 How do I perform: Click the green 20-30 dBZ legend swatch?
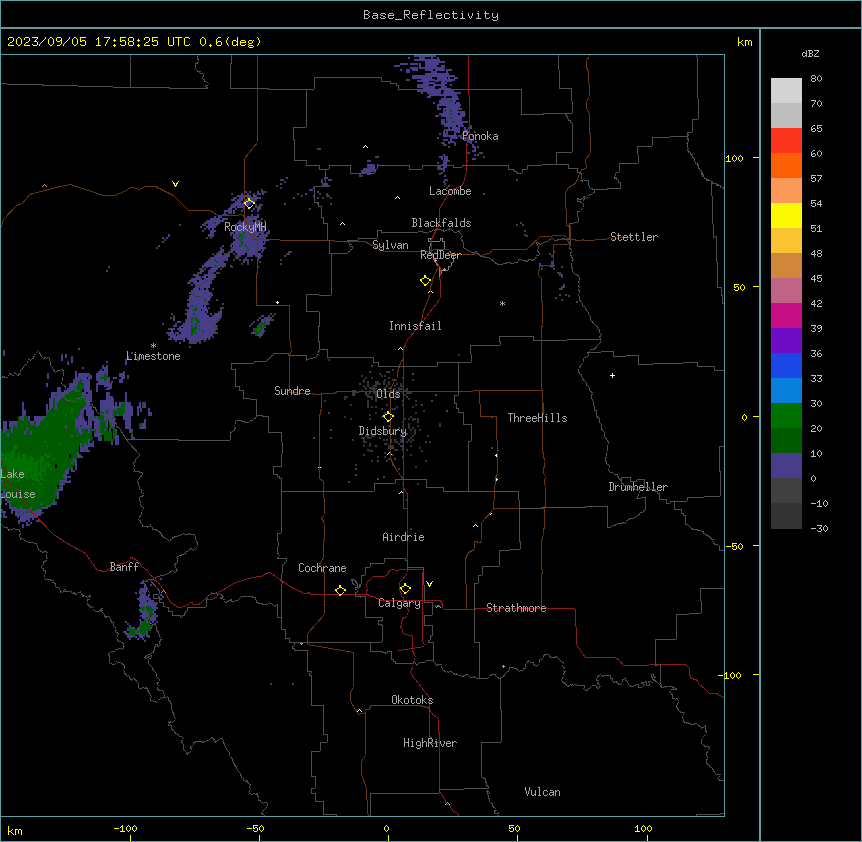coord(786,416)
